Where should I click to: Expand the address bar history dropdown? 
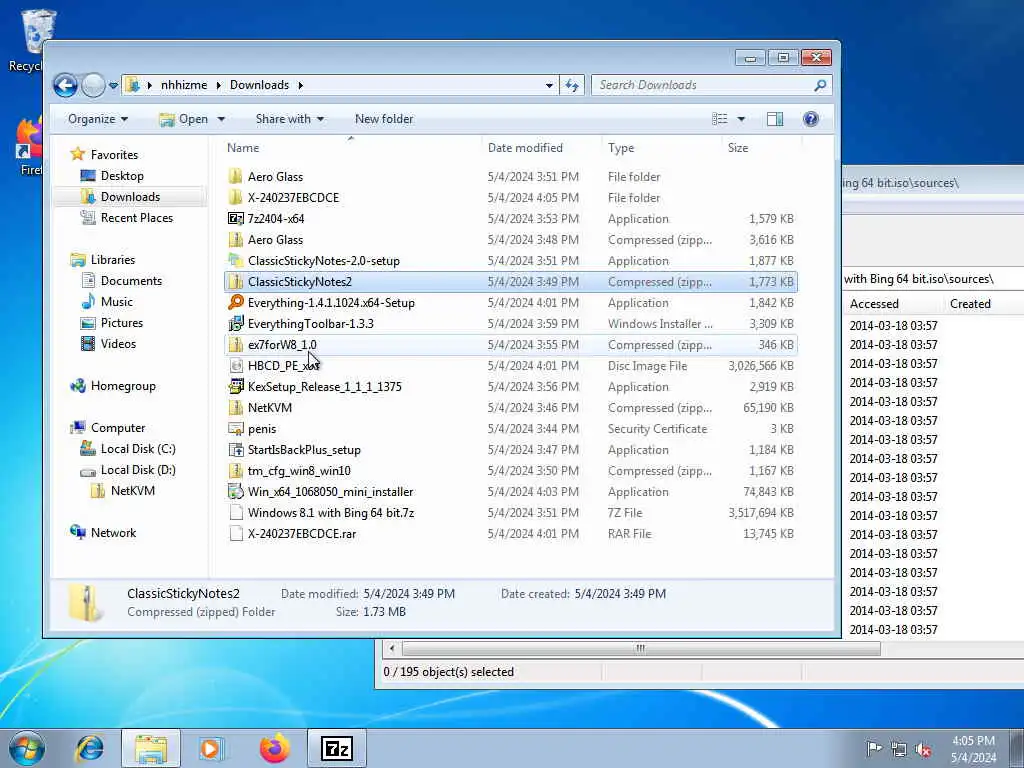549,85
